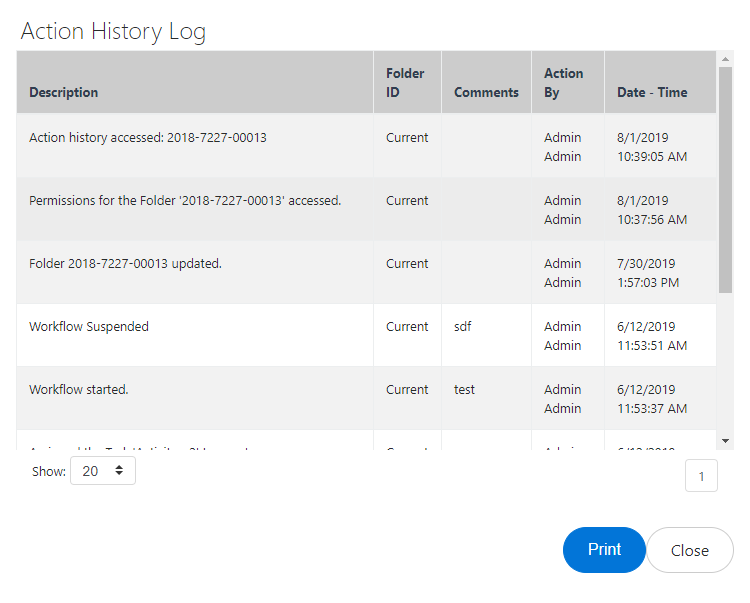Click the vertical scrollbar thumb
The image size is (750, 603).
pos(725,180)
